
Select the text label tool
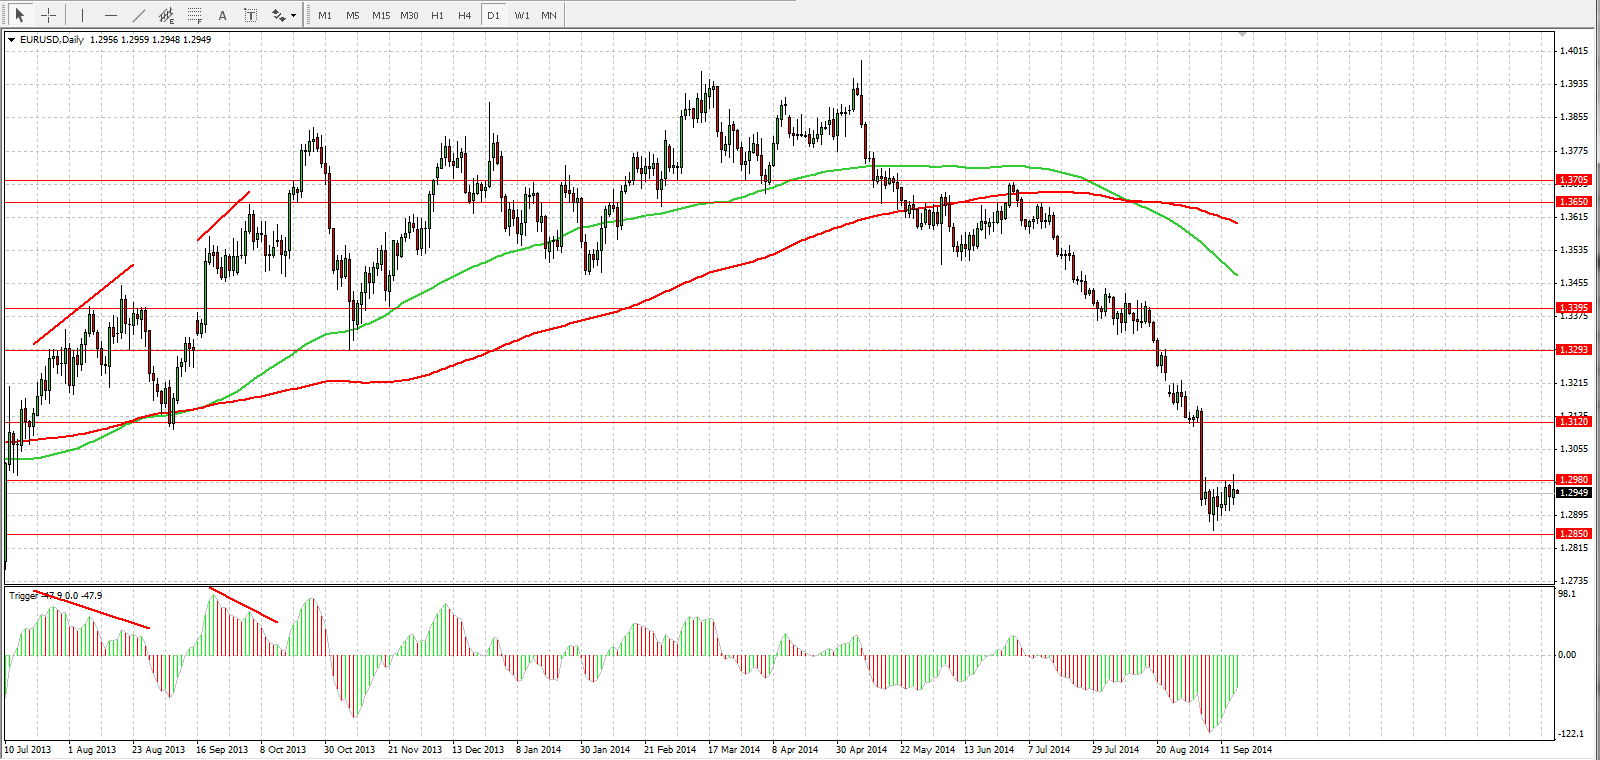[250, 15]
